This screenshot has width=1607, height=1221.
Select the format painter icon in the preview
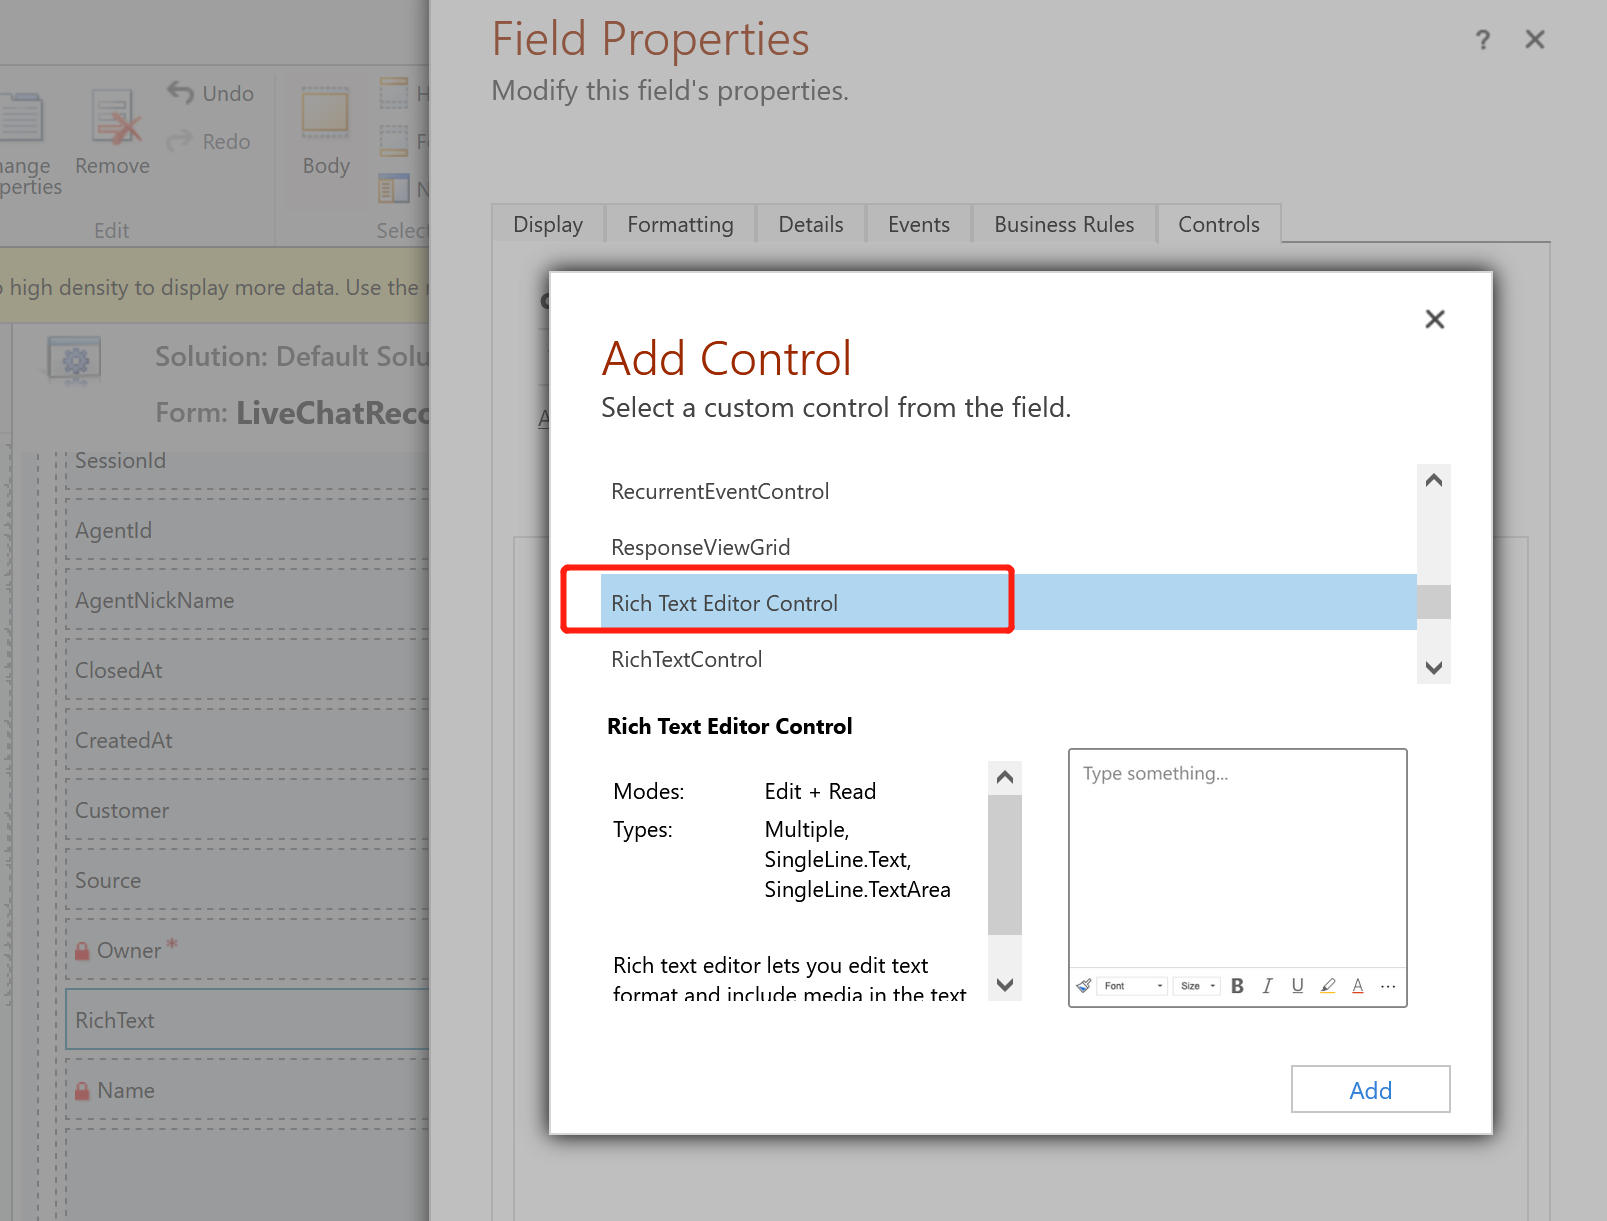tap(1083, 986)
